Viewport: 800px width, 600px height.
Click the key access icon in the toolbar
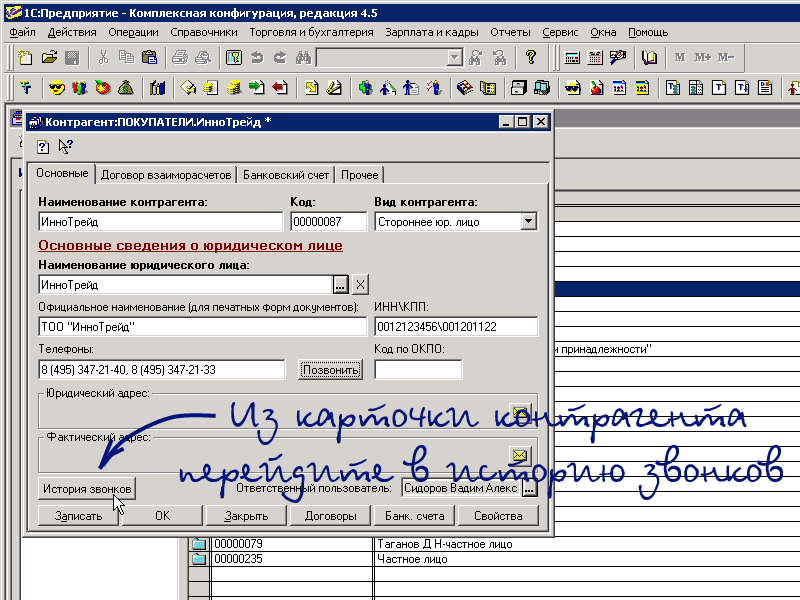tap(234, 58)
